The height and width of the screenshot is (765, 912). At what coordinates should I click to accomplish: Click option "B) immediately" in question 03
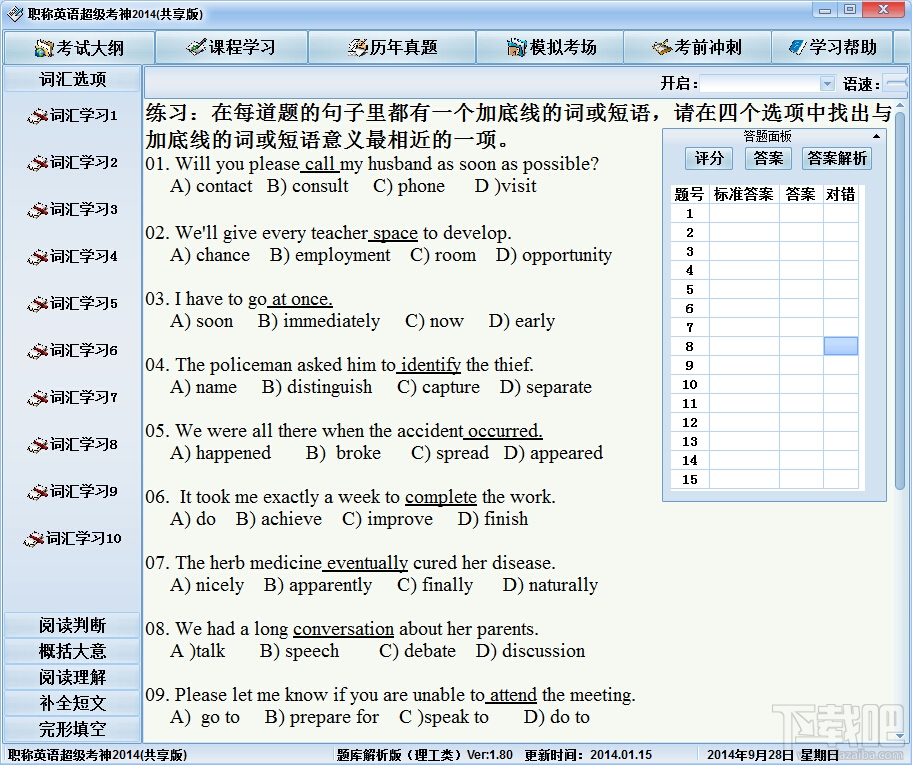(x=319, y=321)
